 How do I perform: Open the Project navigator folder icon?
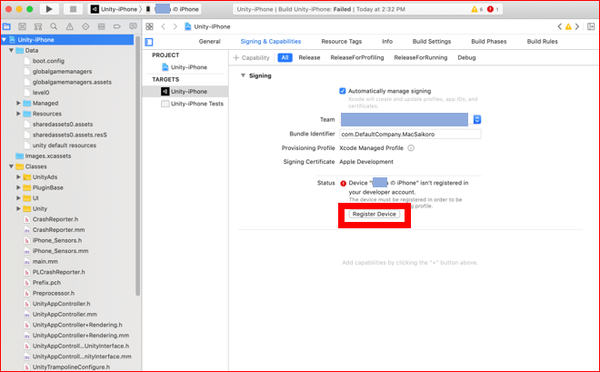pos(7,26)
